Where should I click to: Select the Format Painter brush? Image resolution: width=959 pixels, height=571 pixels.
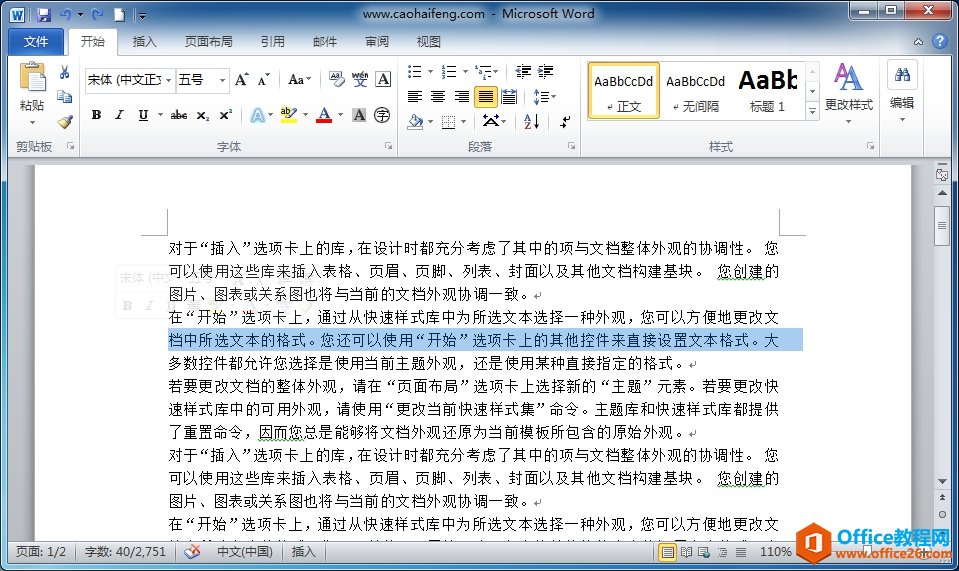point(65,122)
